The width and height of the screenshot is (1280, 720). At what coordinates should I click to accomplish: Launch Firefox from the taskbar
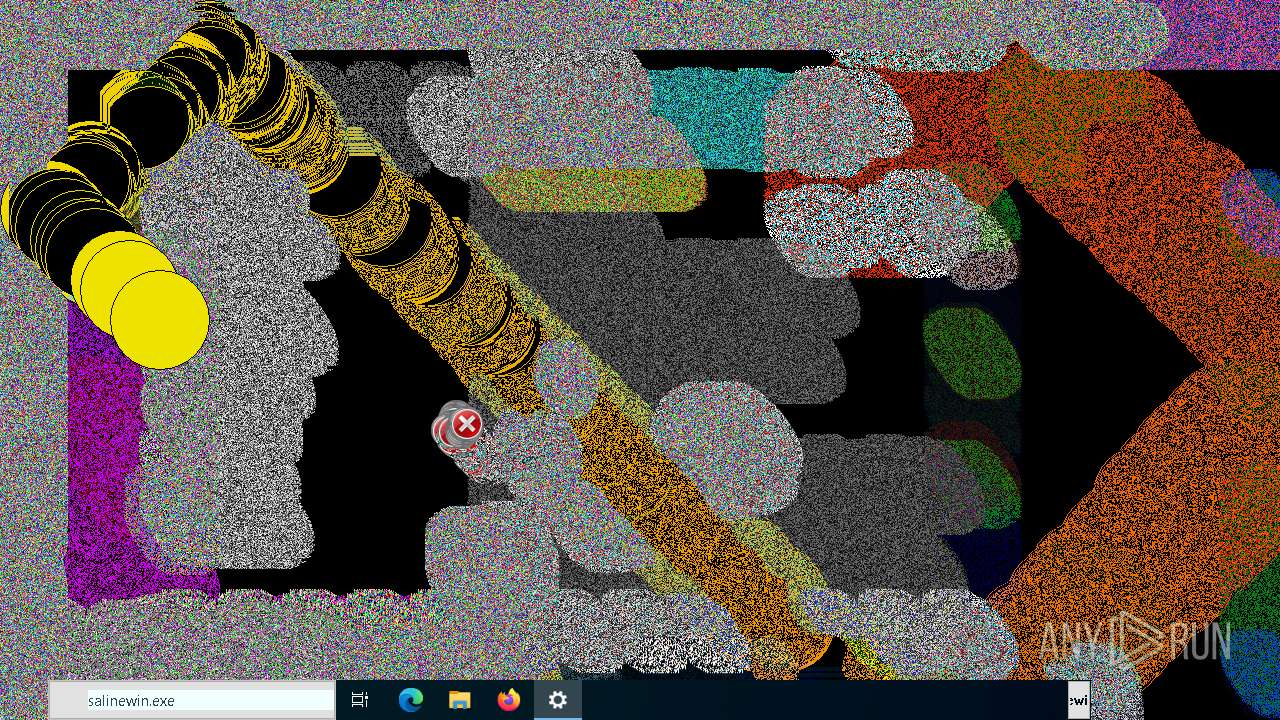coord(509,701)
